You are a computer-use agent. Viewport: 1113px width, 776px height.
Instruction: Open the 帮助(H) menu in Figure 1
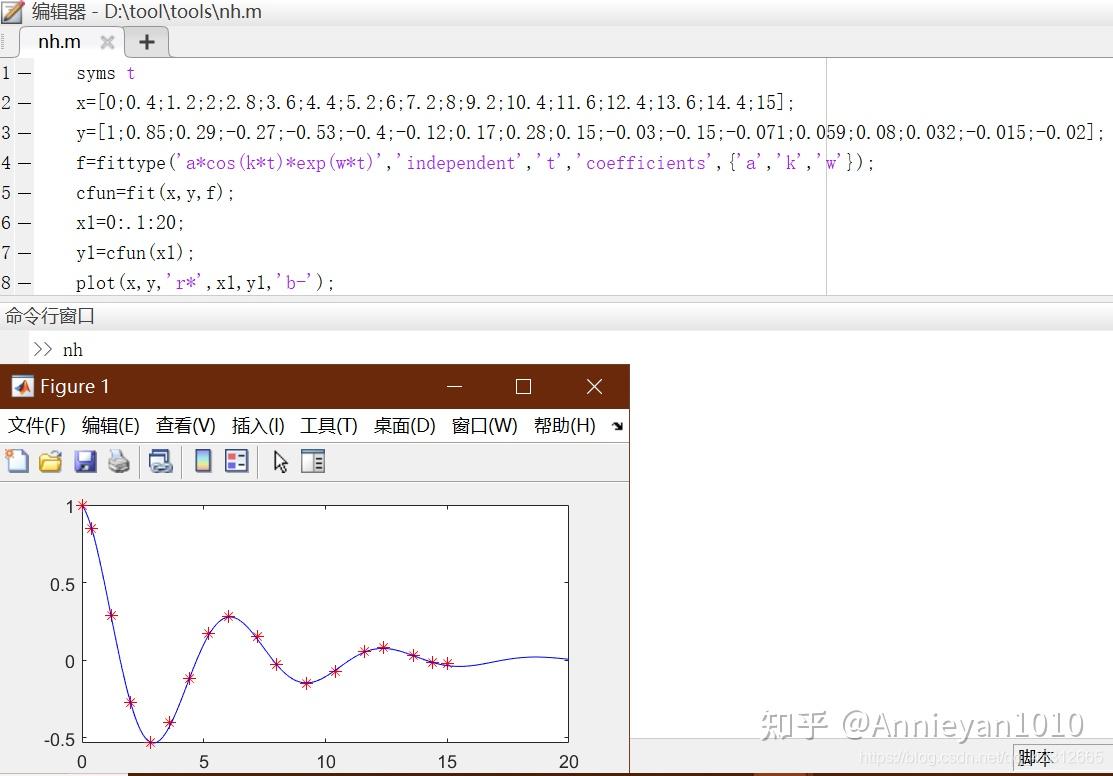564,425
